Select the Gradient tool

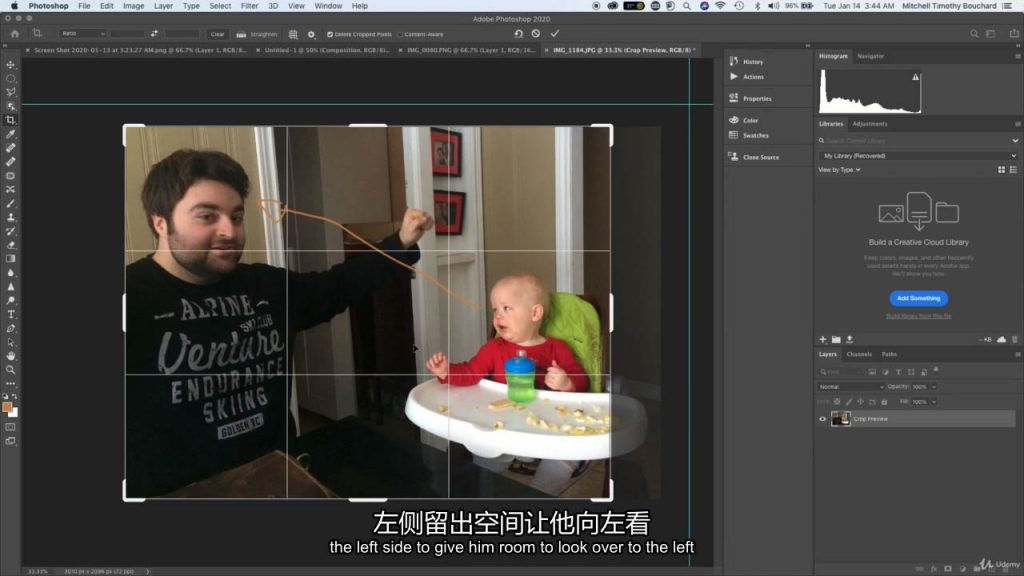pyautogui.click(x=10, y=259)
